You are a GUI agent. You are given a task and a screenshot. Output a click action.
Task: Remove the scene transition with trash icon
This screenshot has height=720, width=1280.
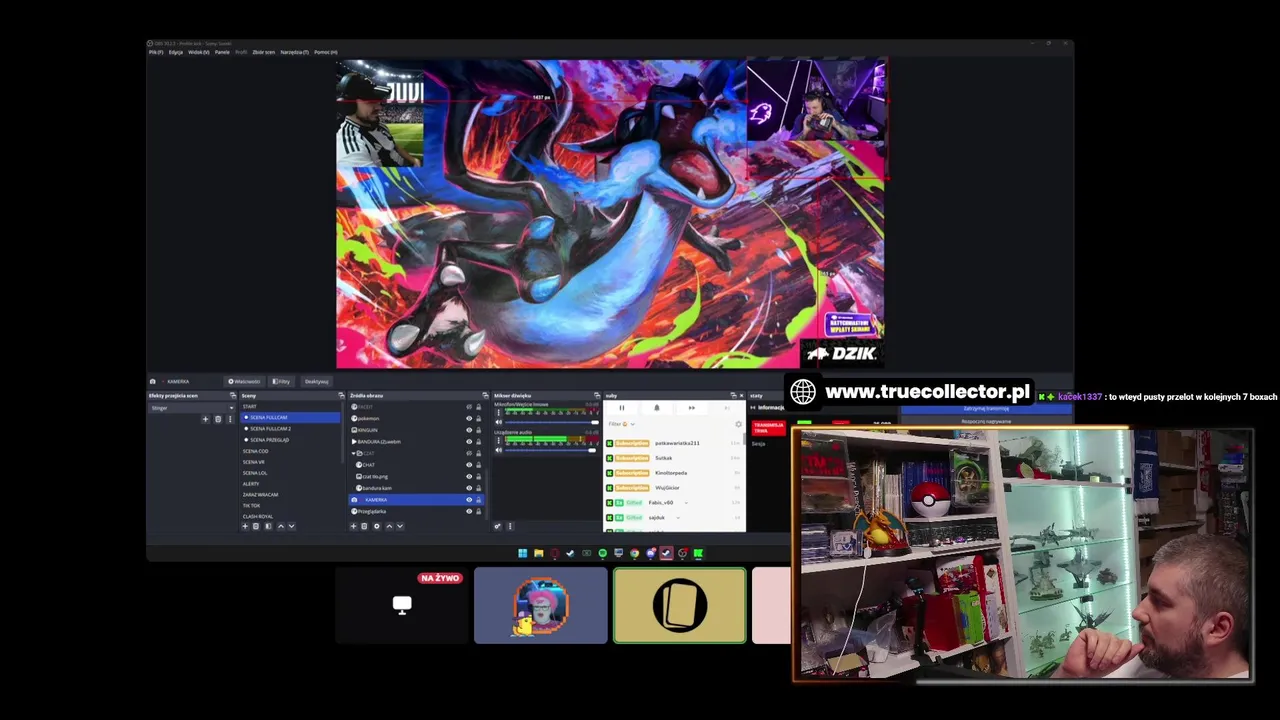click(218, 419)
